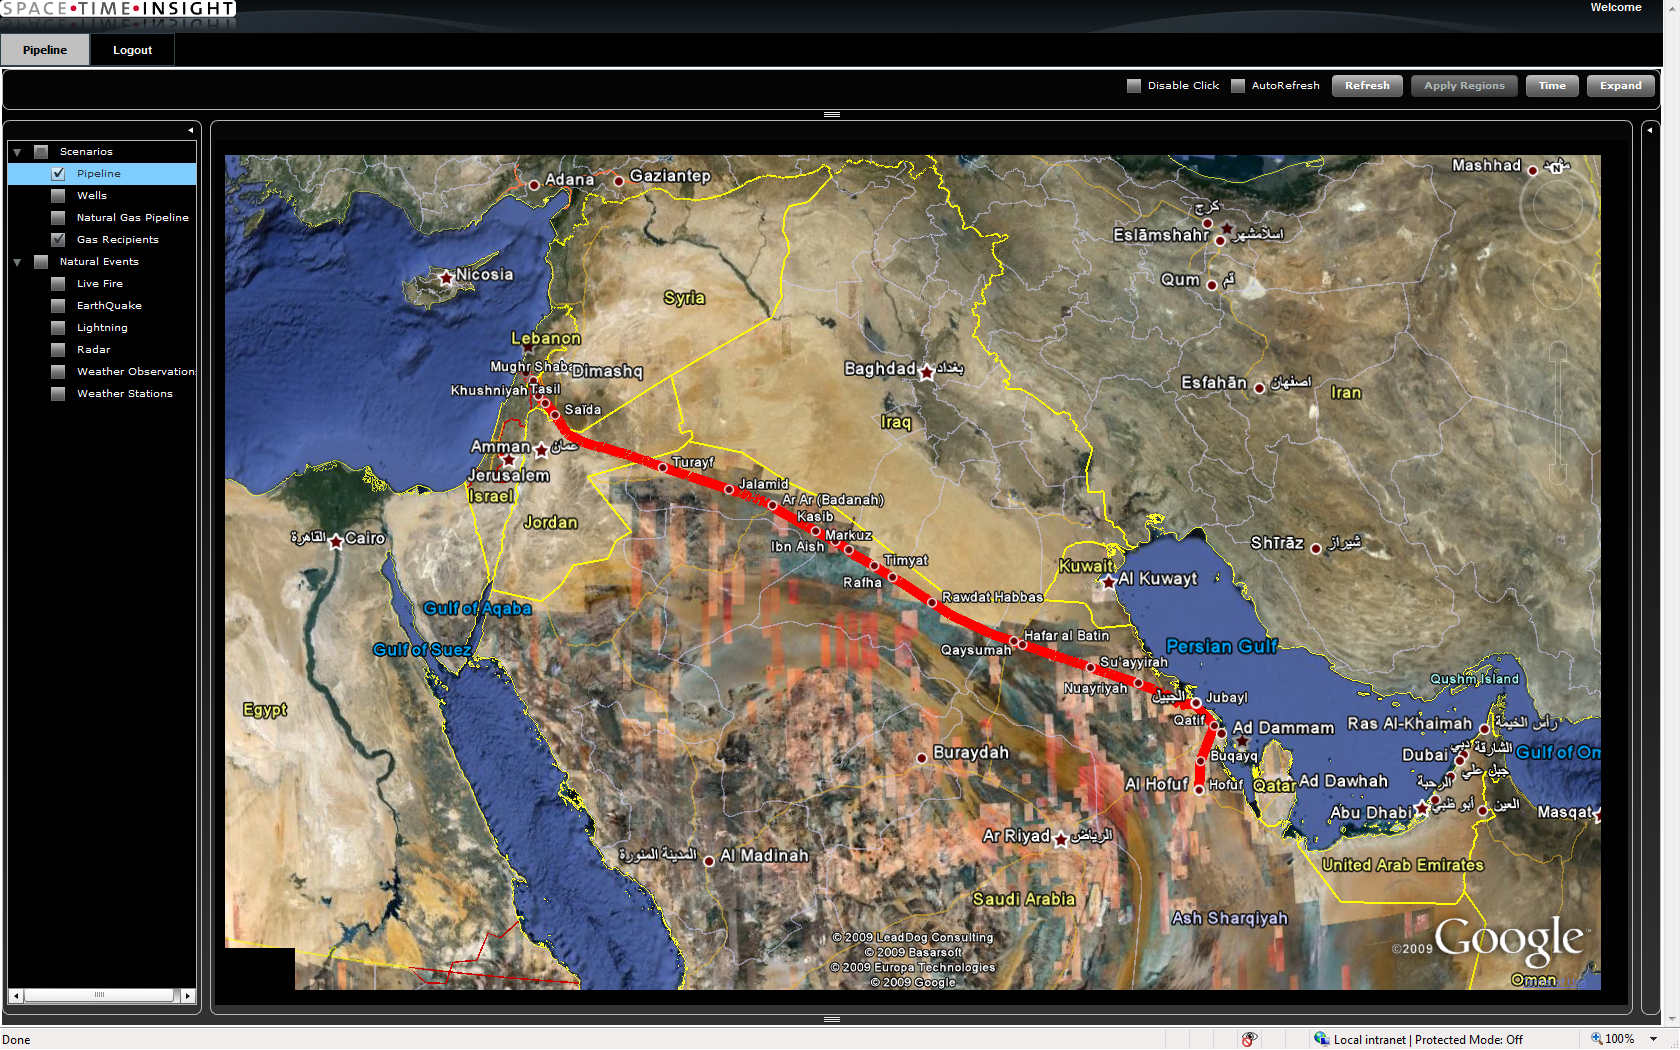Click the Local intranet zone globe icon
The width and height of the screenshot is (1680, 1050).
pyautogui.click(x=1321, y=1039)
